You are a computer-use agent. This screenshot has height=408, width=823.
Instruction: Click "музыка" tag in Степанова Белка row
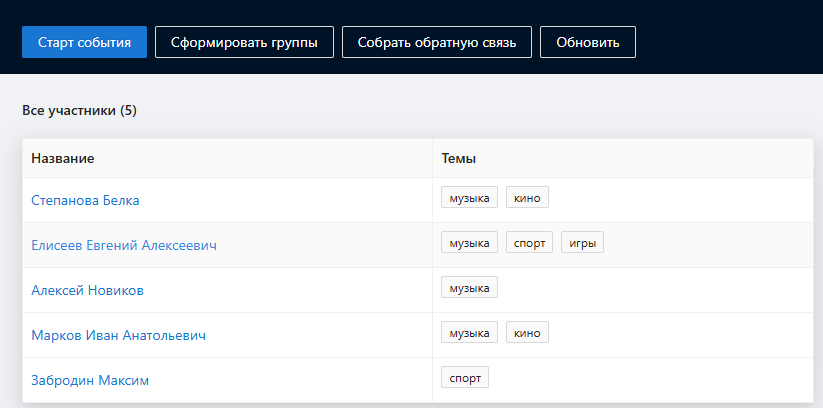click(x=469, y=198)
